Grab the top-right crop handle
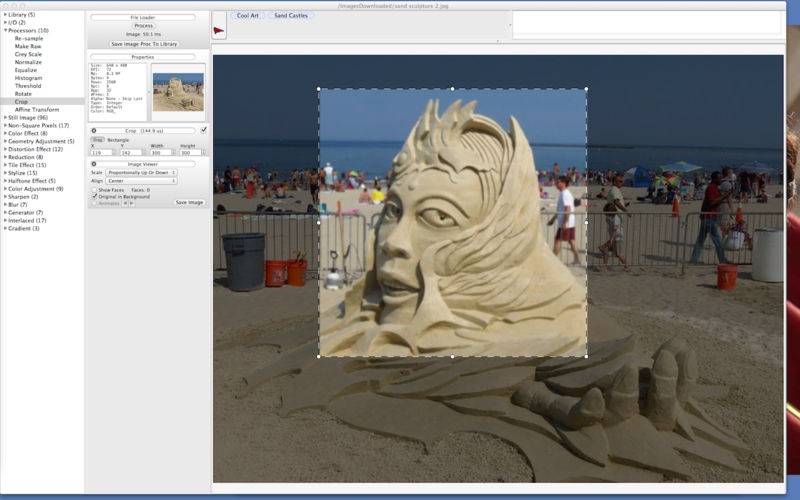The height and width of the screenshot is (500, 800). pos(586,89)
